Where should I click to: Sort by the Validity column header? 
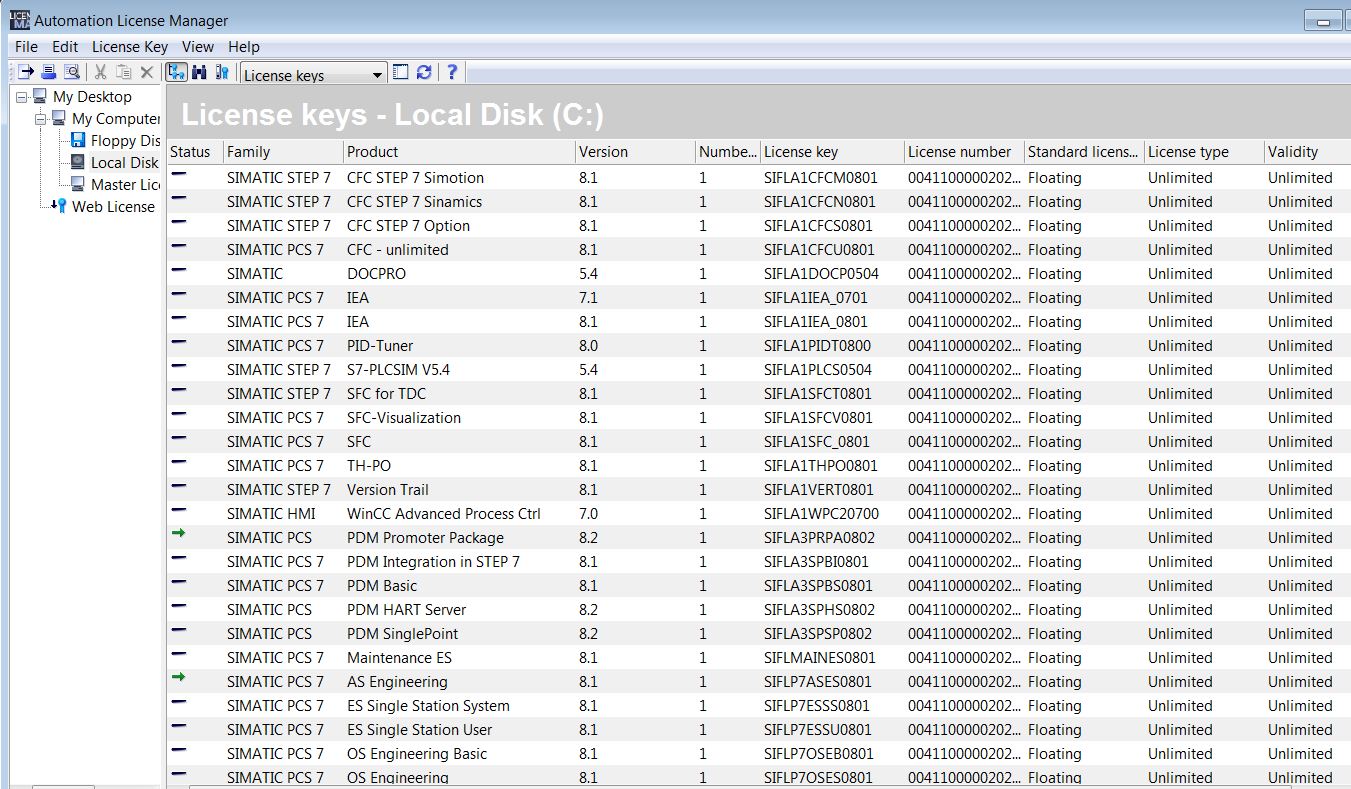(x=1307, y=152)
